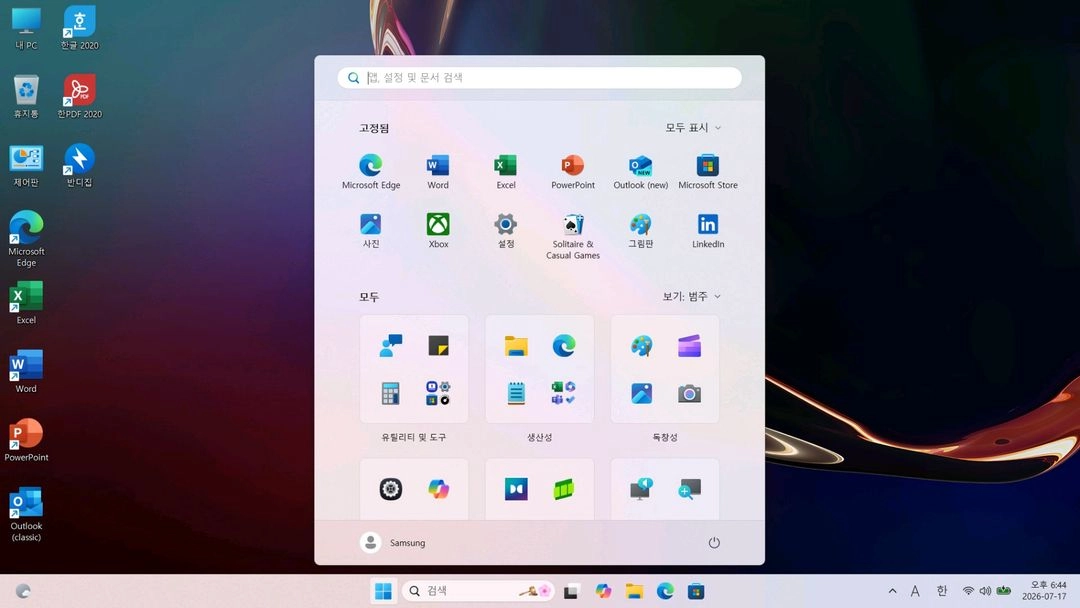The image size is (1080, 608).
Task: Show hidden icons chevron in system tray
Action: click(893, 591)
